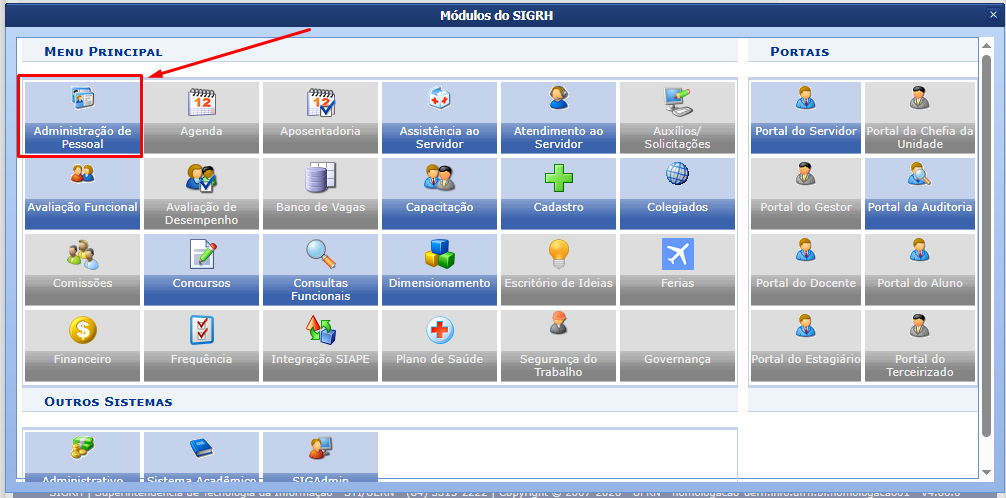Viewport: 1006px width, 498px height.
Task: Open the Administração de Pessoal module
Action: pos(82,116)
